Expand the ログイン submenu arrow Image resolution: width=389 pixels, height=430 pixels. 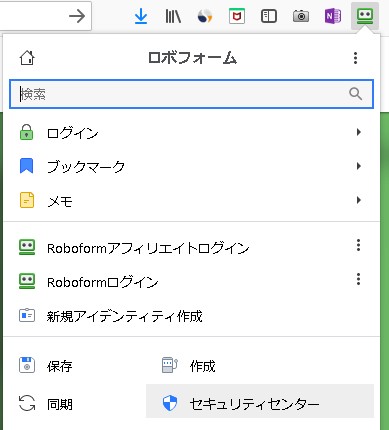pyautogui.click(x=359, y=132)
